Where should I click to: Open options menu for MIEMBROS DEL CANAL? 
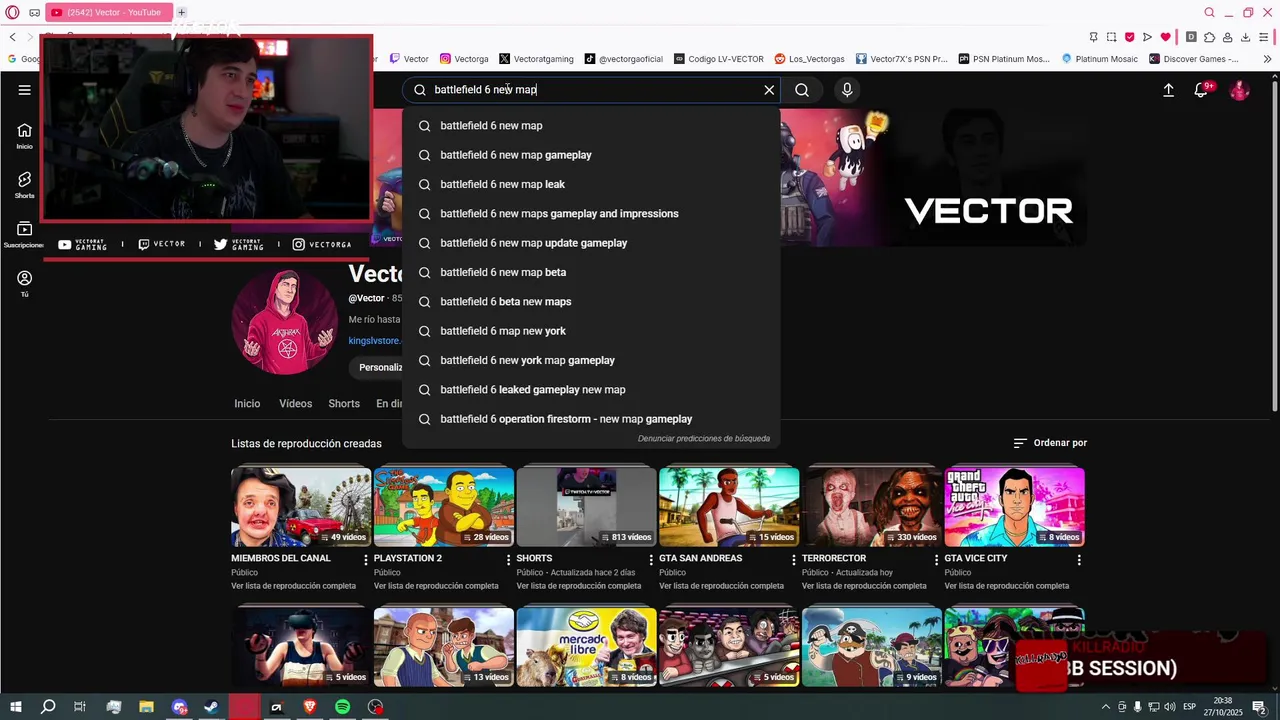click(x=365, y=560)
